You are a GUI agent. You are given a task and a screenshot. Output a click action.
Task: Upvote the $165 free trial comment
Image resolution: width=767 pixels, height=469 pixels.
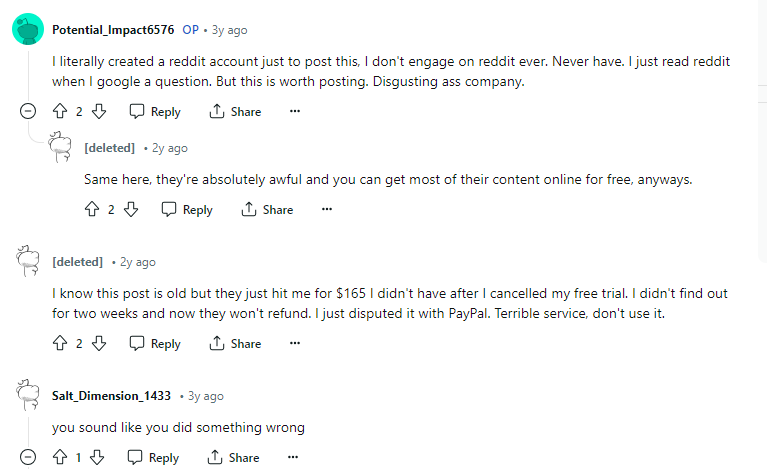60,343
